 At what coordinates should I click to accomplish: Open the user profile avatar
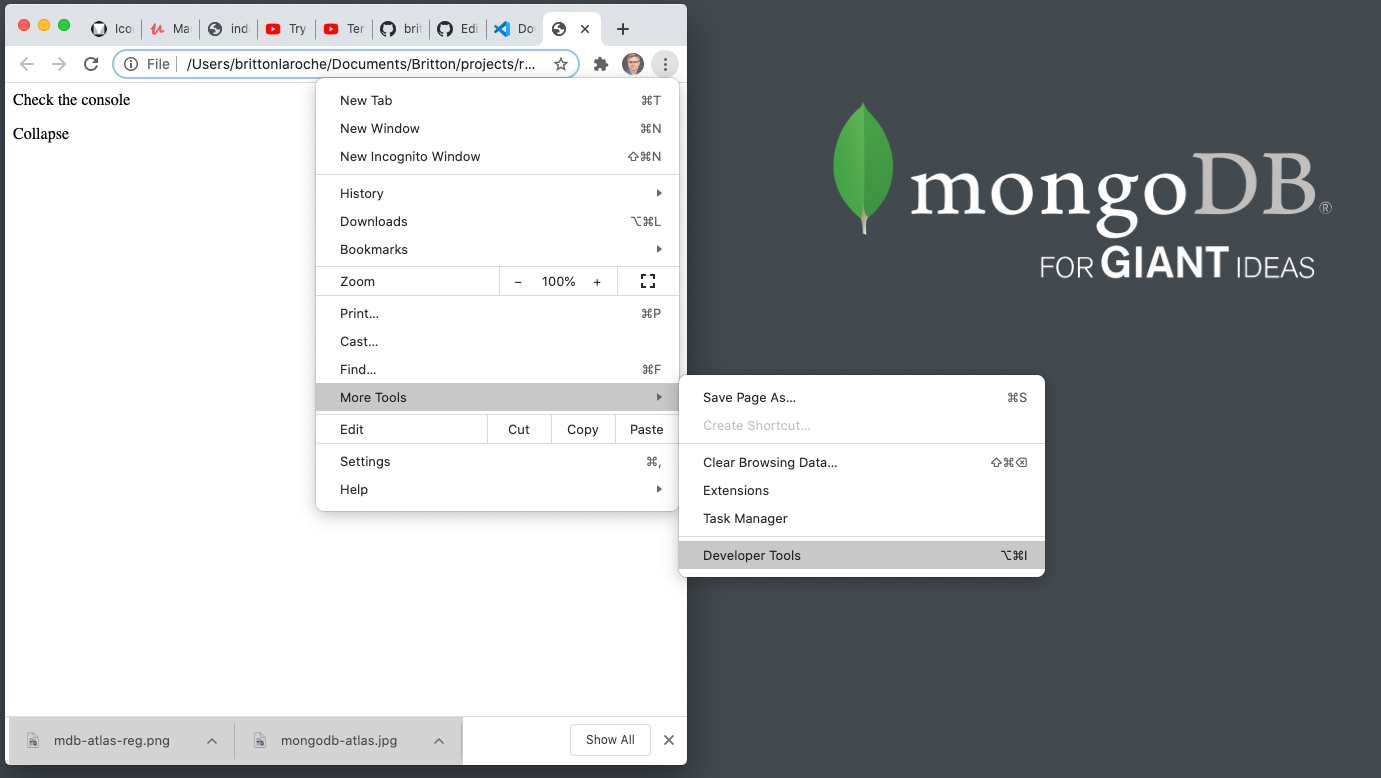633,64
